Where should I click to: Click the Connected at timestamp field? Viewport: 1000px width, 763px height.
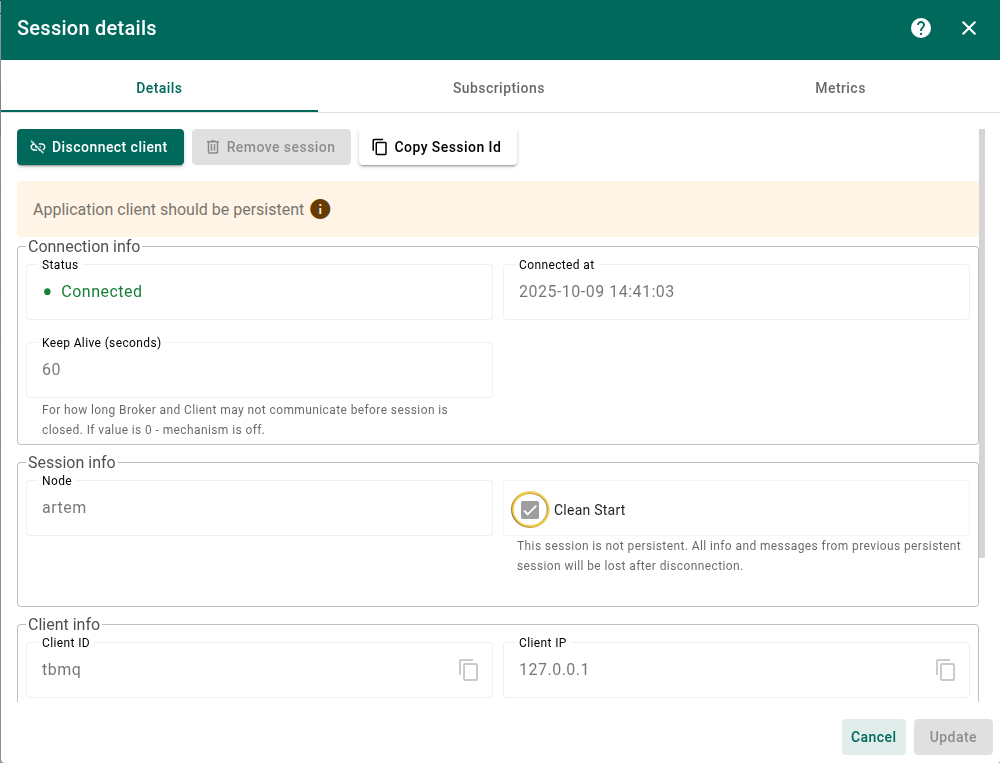pos(735,292)
